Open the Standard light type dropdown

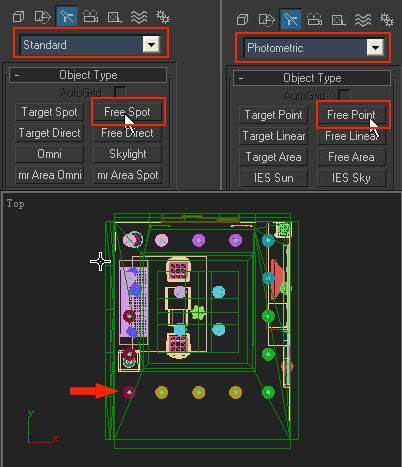(151, 44)
